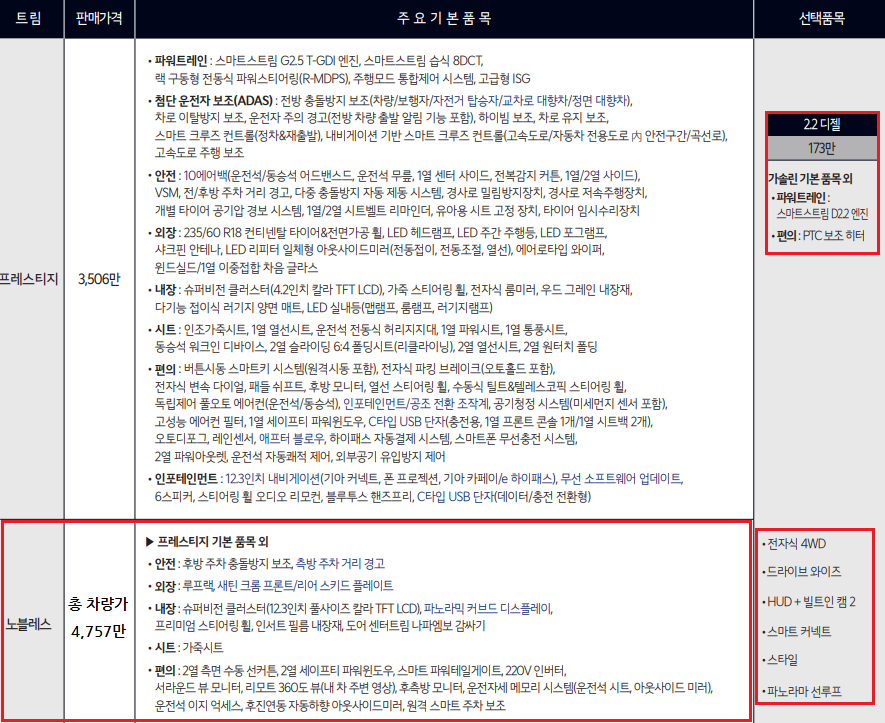The height and width of the screenshot is (723, 885).
Task: Expand the 프레스티지 기본 품목 외 triangle marker
Action: click(x=151, y=541)
